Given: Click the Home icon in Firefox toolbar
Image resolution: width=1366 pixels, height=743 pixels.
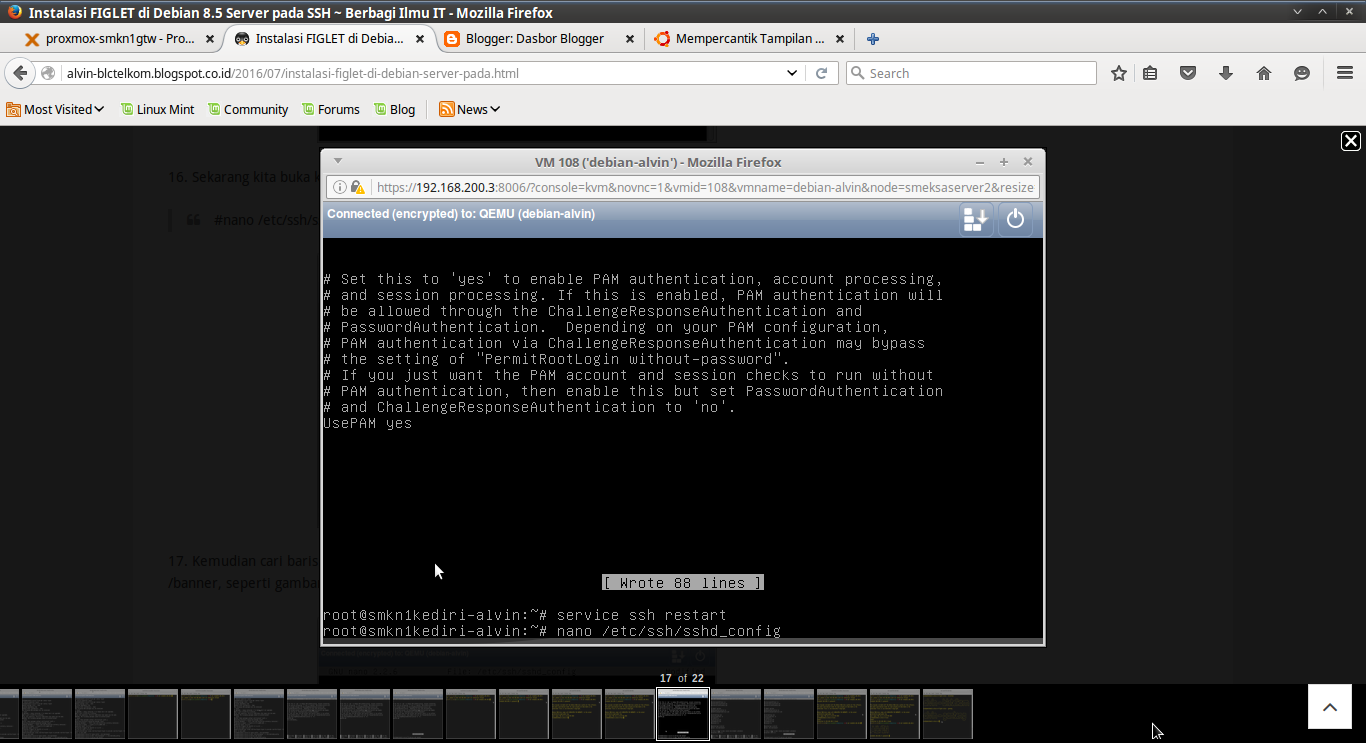Looking at the screenshot, I should click(x=1263, y=72).
